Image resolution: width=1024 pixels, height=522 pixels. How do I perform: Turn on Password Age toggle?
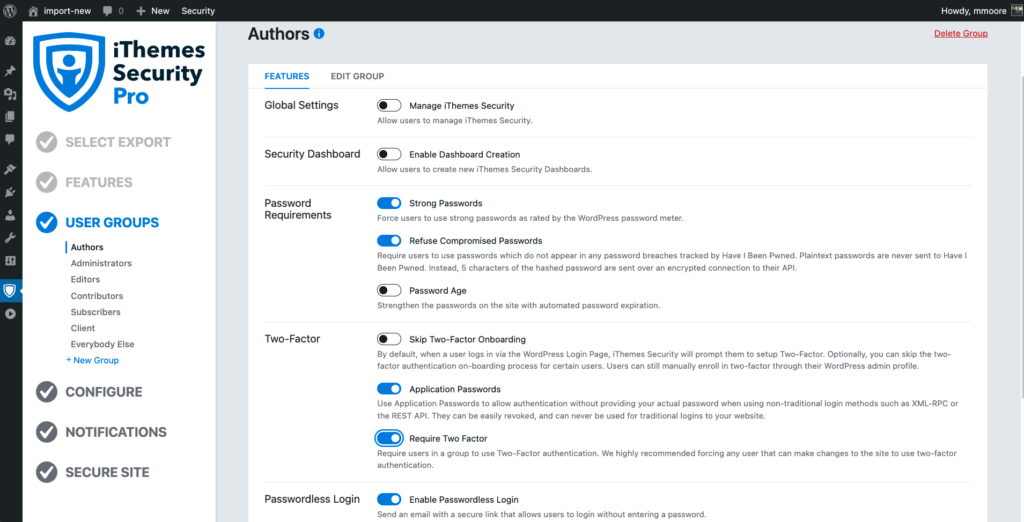pyautogui.click(x=389, y=290)
